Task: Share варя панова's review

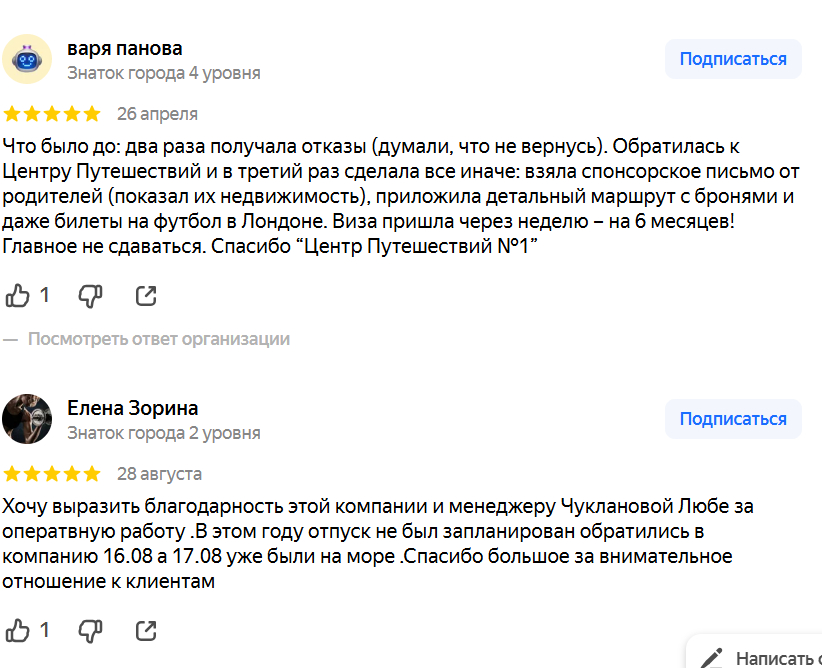Action: pyautogui.click(x=146, y=296)
